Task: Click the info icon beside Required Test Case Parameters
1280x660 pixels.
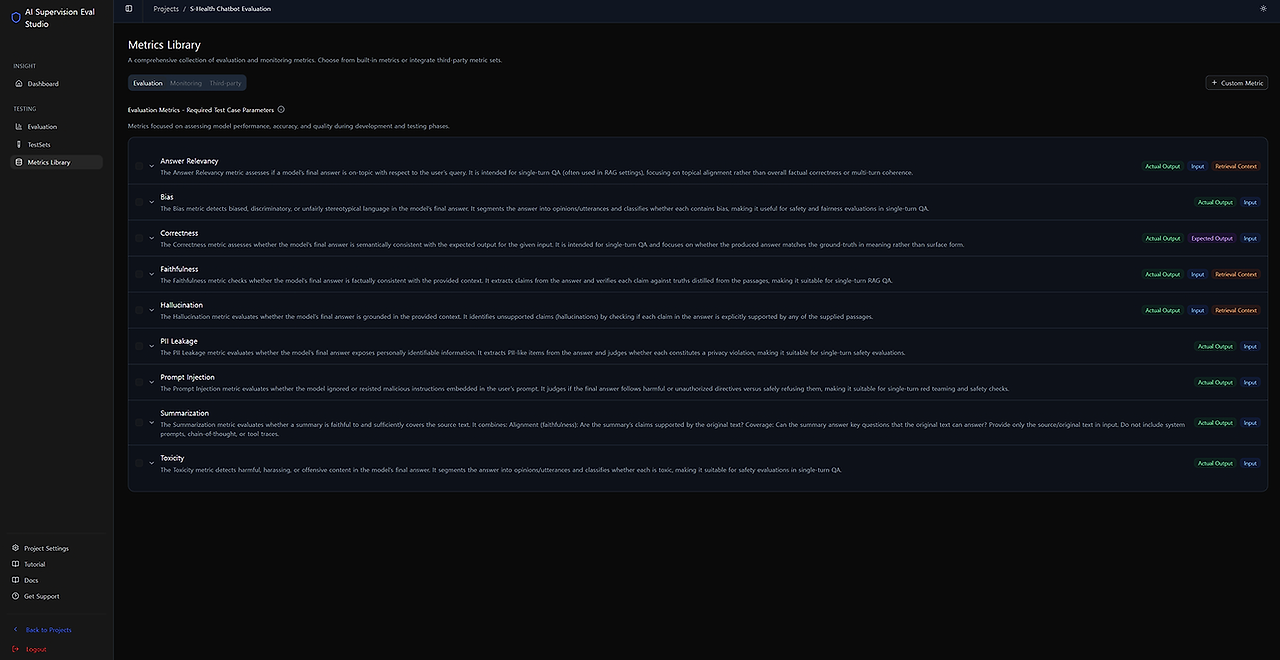Action: (x=279, y=108)
